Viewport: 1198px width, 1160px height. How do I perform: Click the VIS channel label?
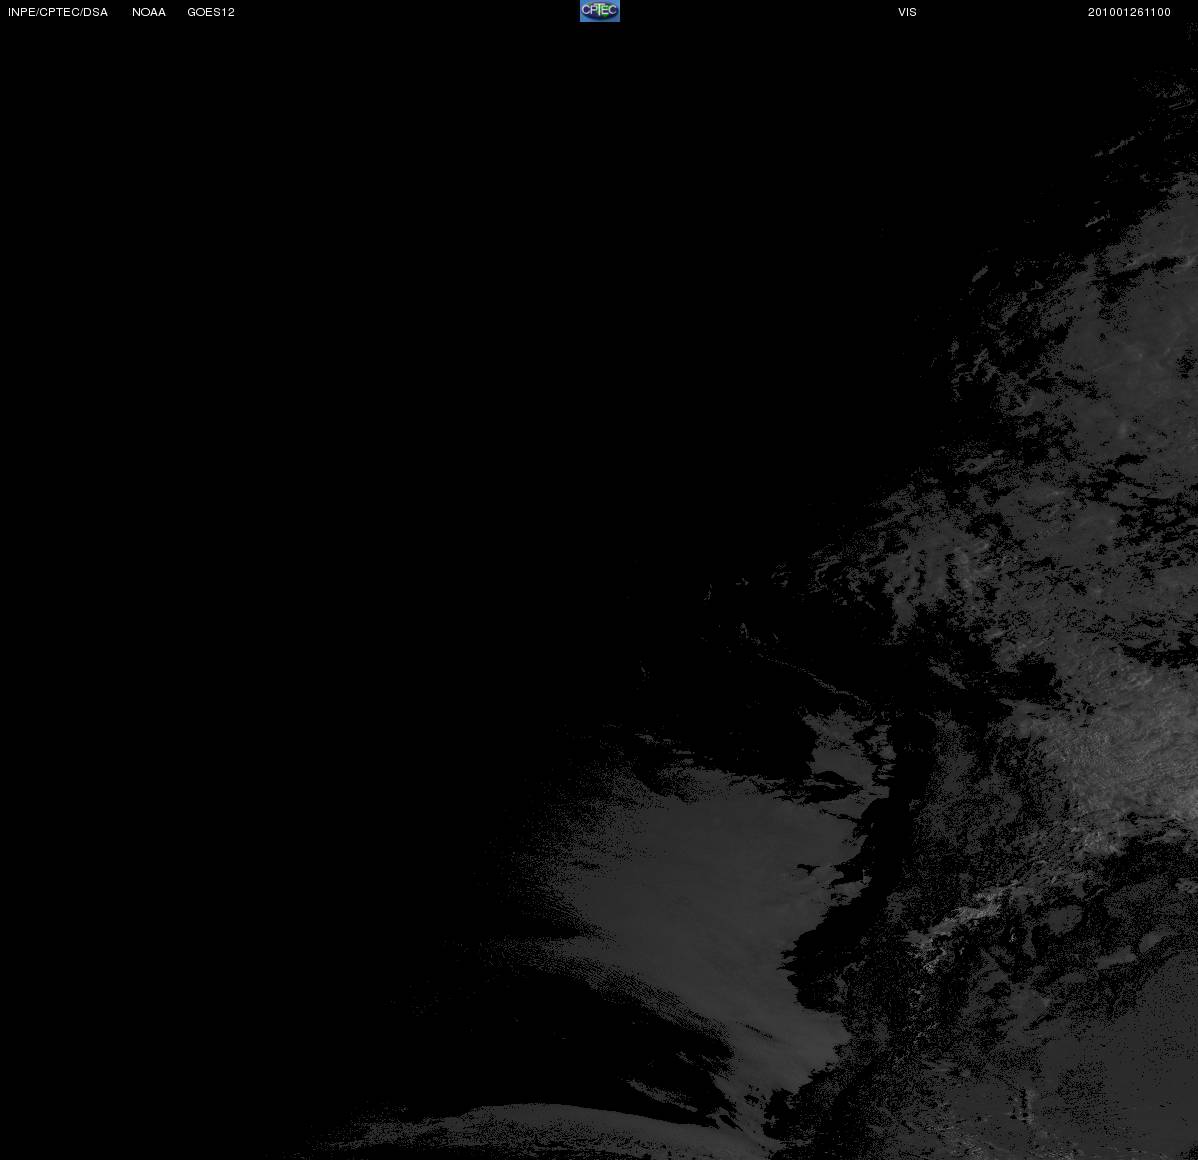(x=908, y=12)
